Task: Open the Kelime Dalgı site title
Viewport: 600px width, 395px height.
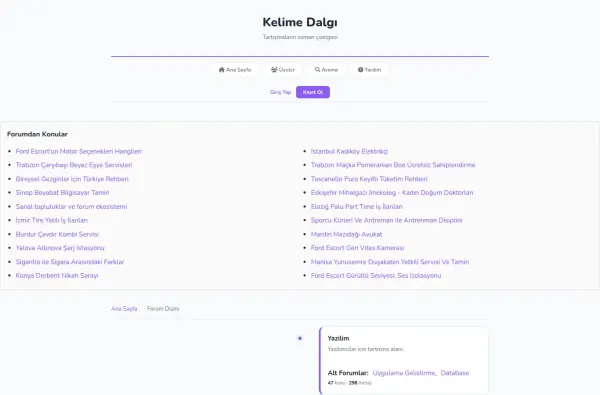Action: coord(300,22)
